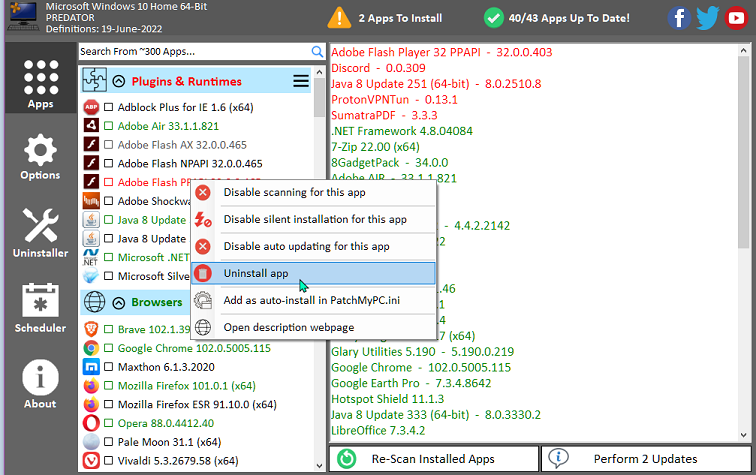756x475 pixels.
Task: Click the Adblock Plus ABP icon
Action: coord(91,107)
